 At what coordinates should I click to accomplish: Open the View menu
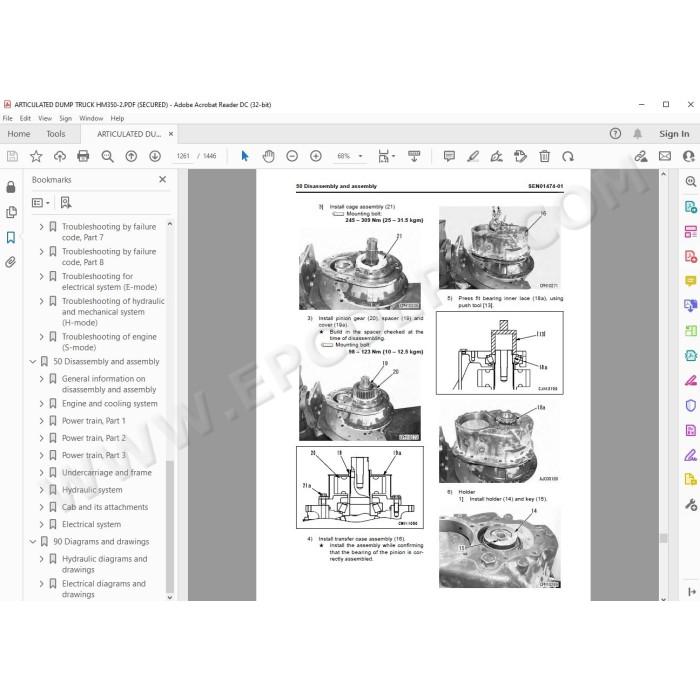[45, 118]
